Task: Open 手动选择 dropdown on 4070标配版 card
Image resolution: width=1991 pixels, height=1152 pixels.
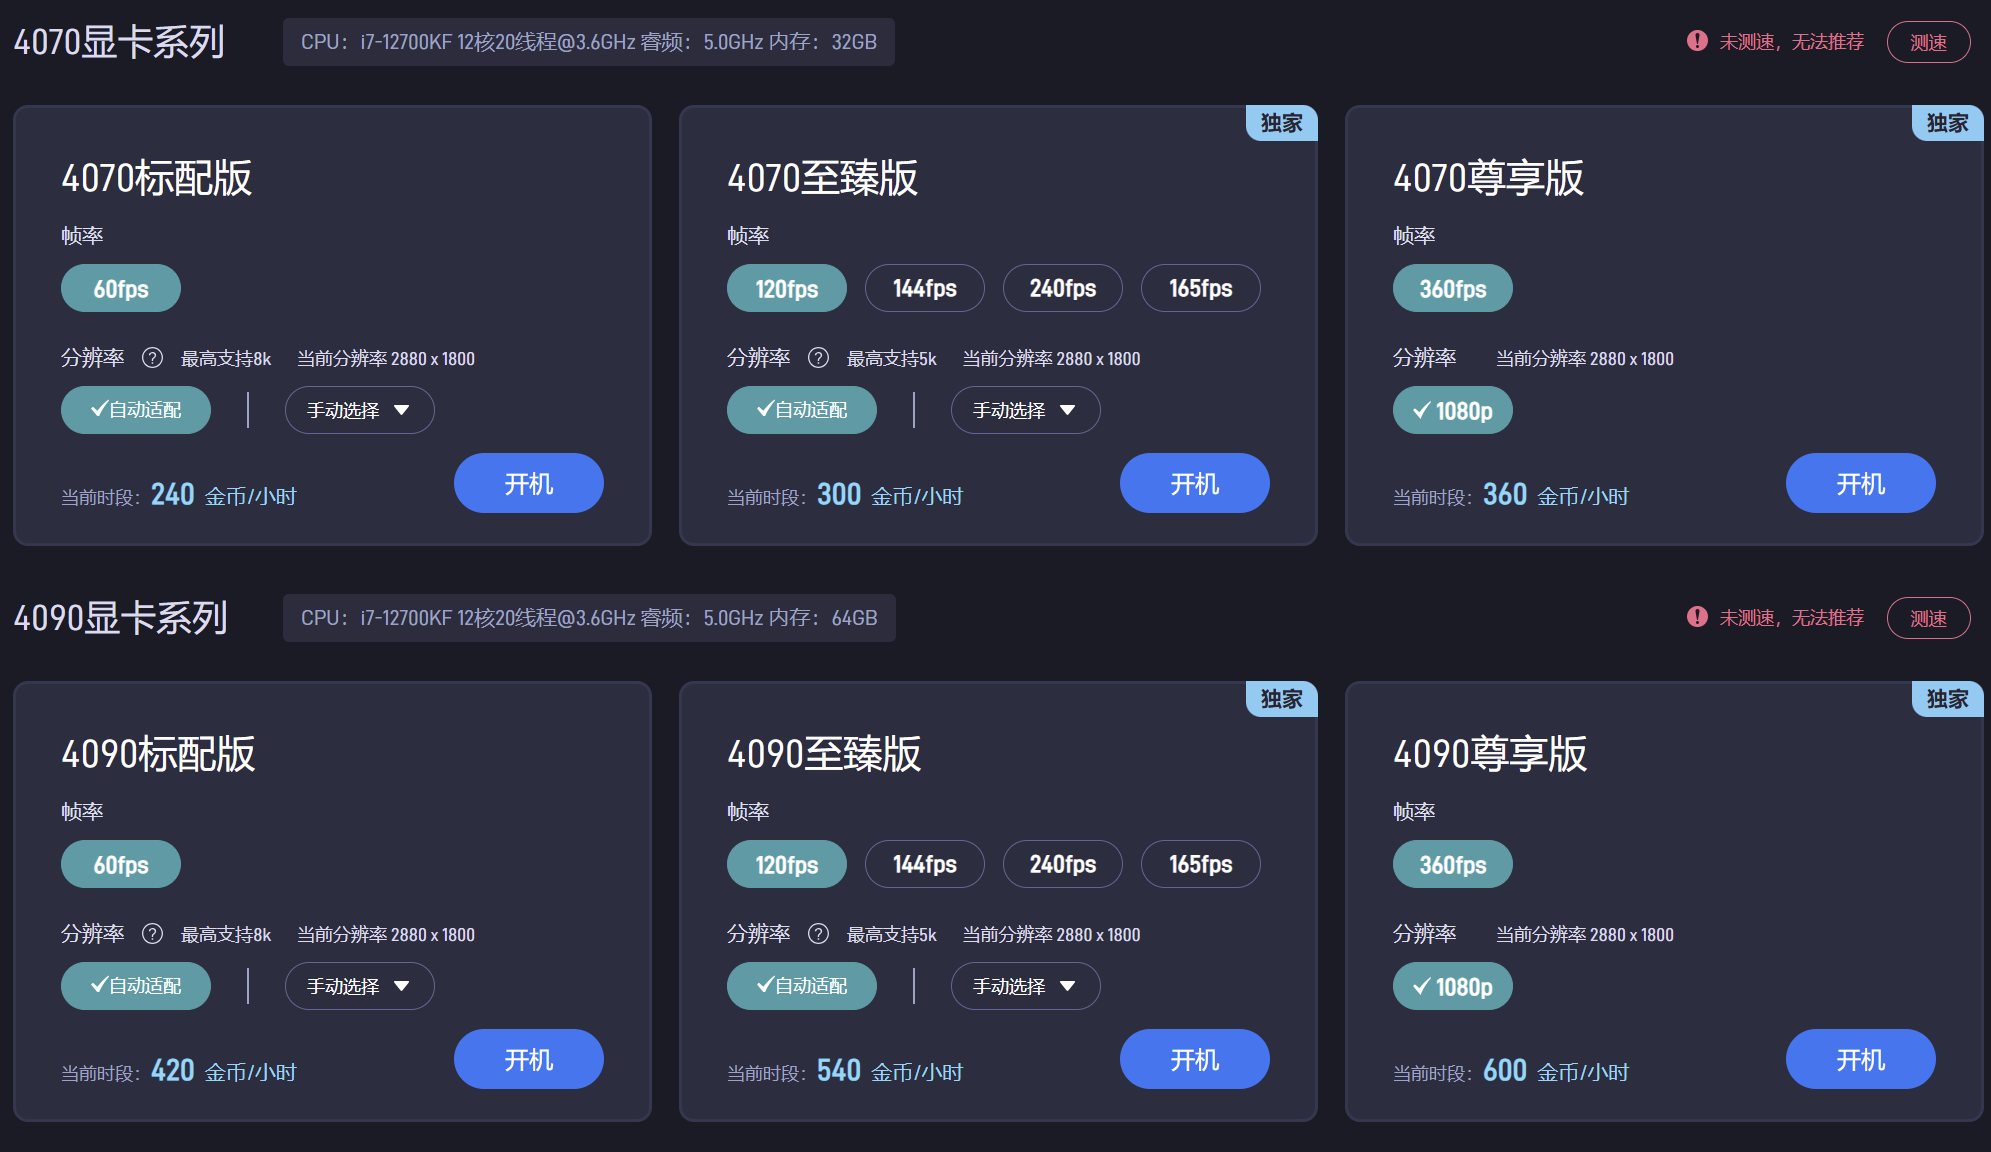Action: click(x=359, y=410)
